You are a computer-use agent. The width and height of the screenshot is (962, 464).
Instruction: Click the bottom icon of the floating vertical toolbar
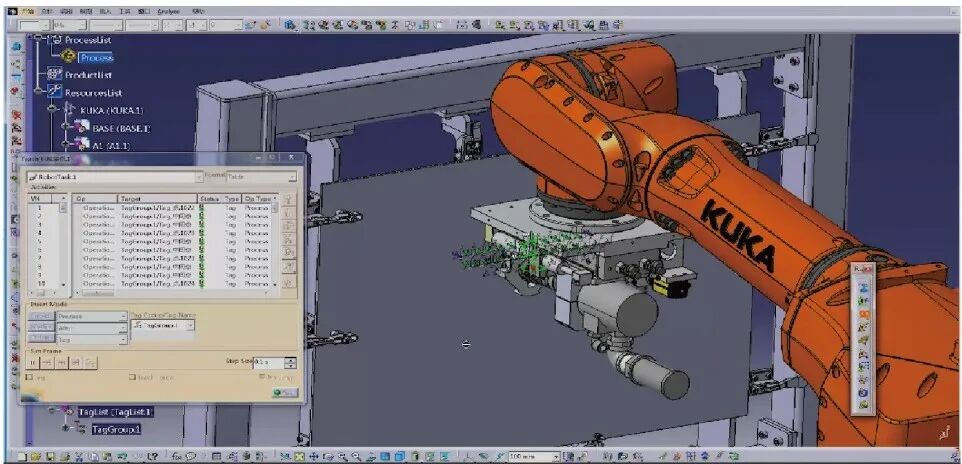[864, 404]
